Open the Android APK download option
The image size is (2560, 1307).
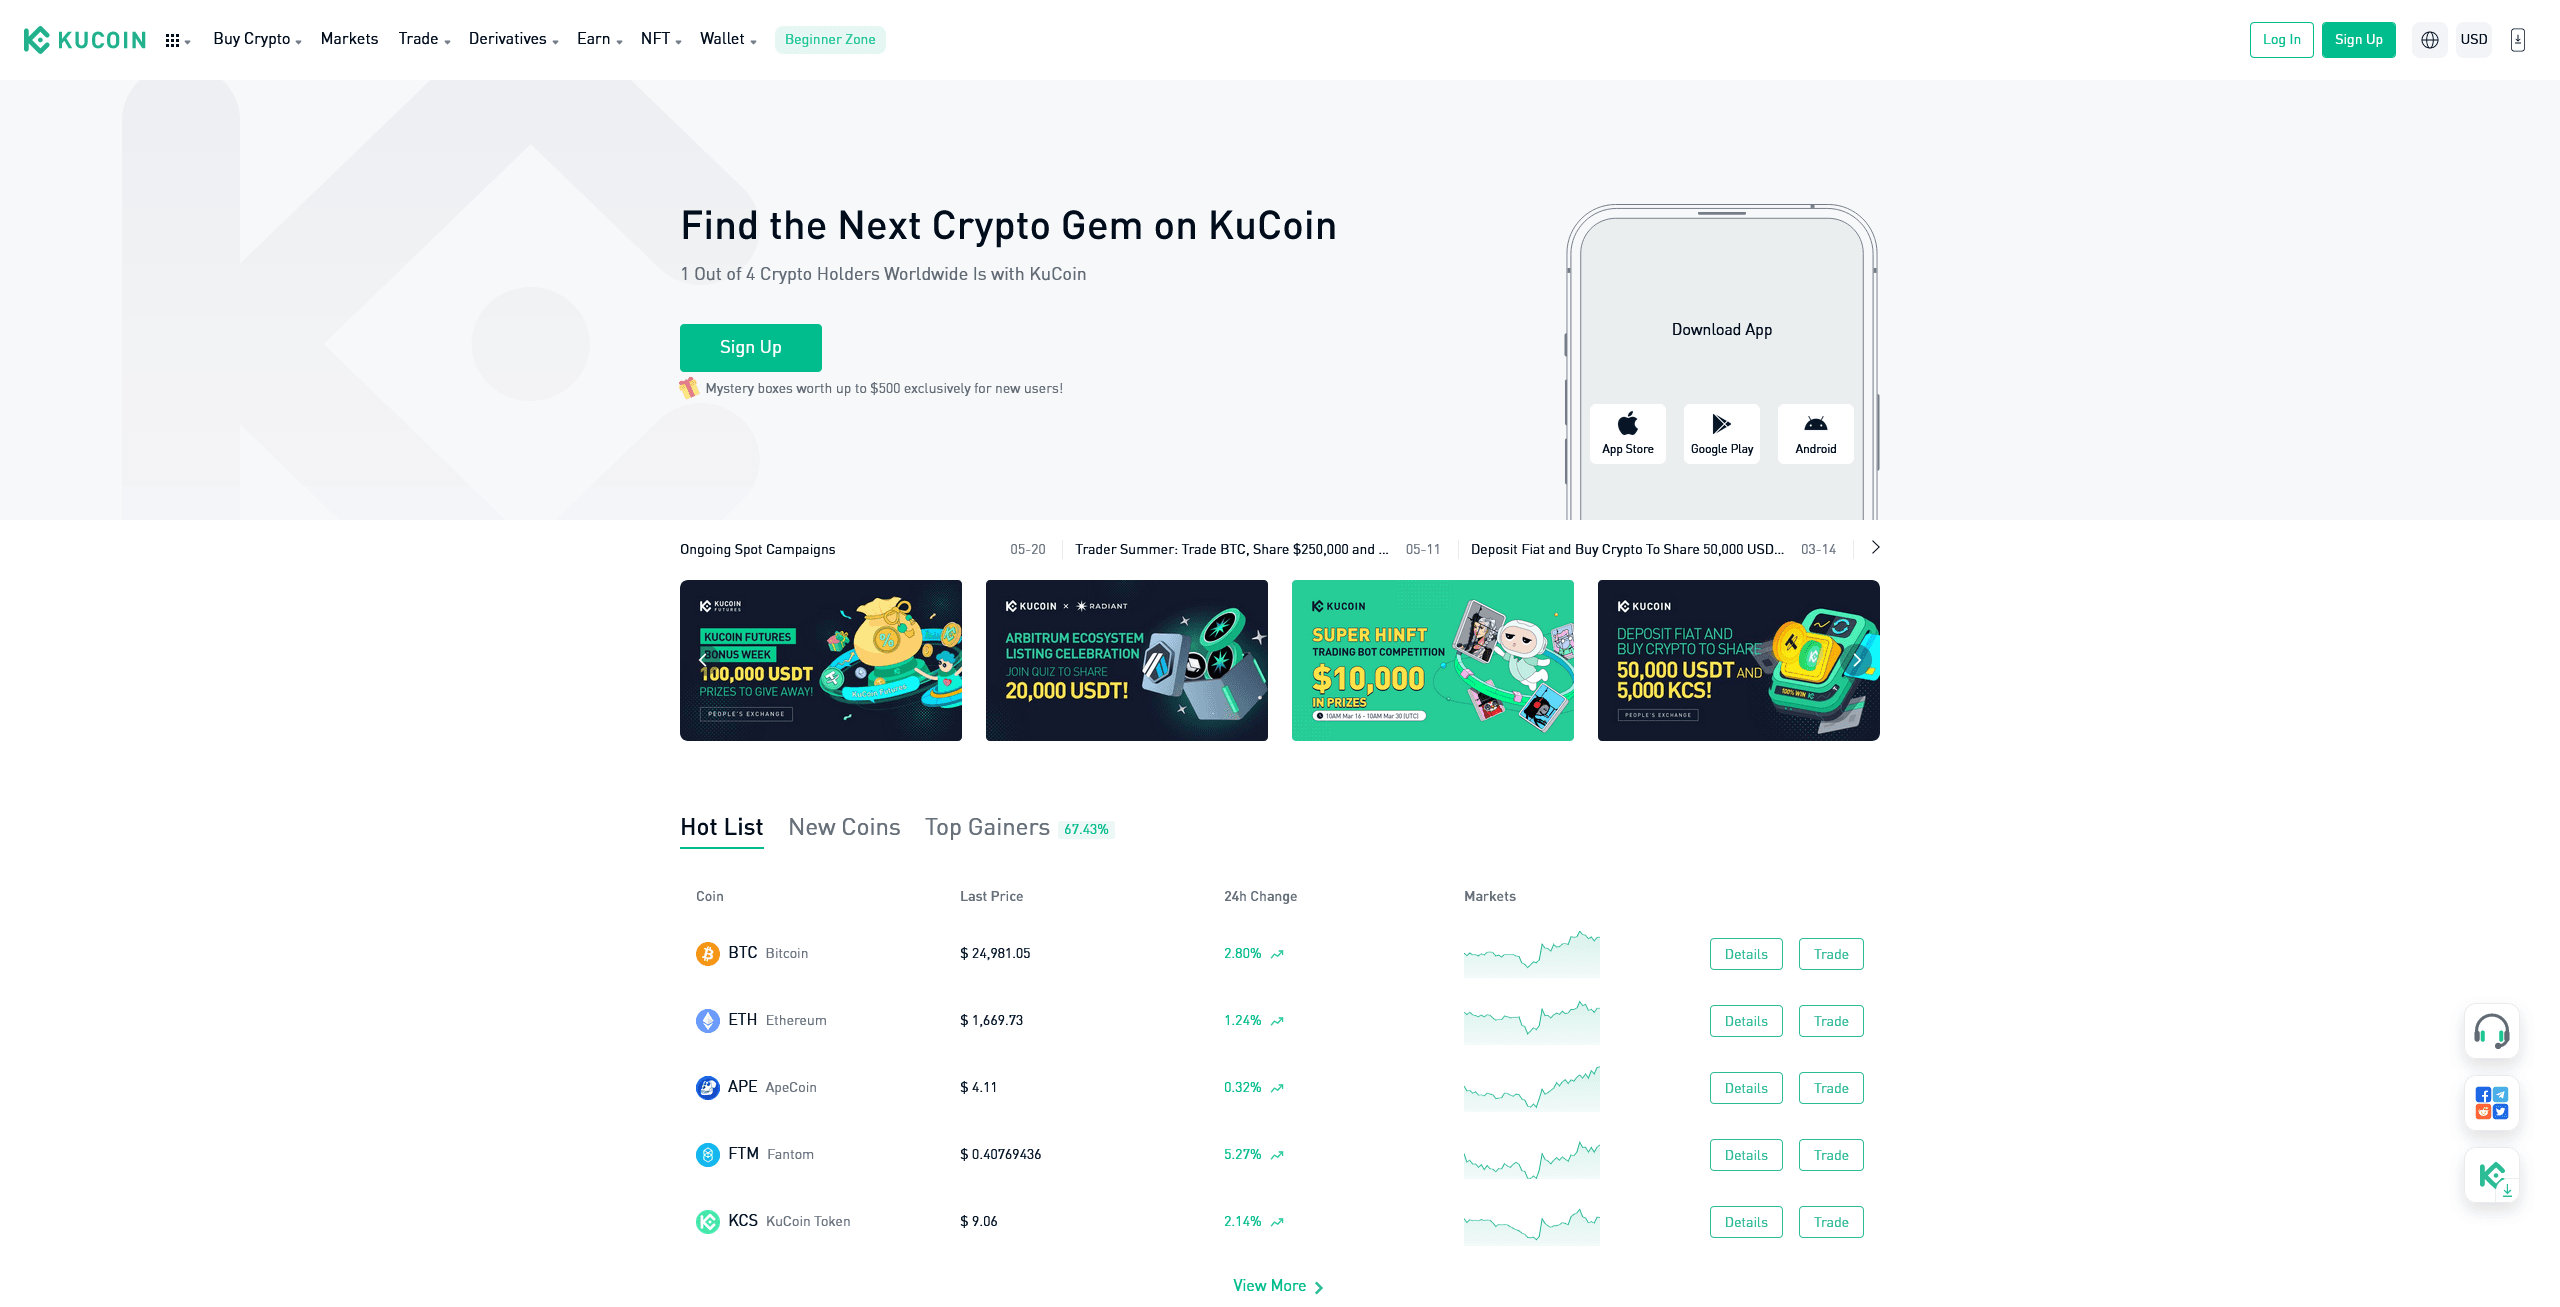(1816, 434)
